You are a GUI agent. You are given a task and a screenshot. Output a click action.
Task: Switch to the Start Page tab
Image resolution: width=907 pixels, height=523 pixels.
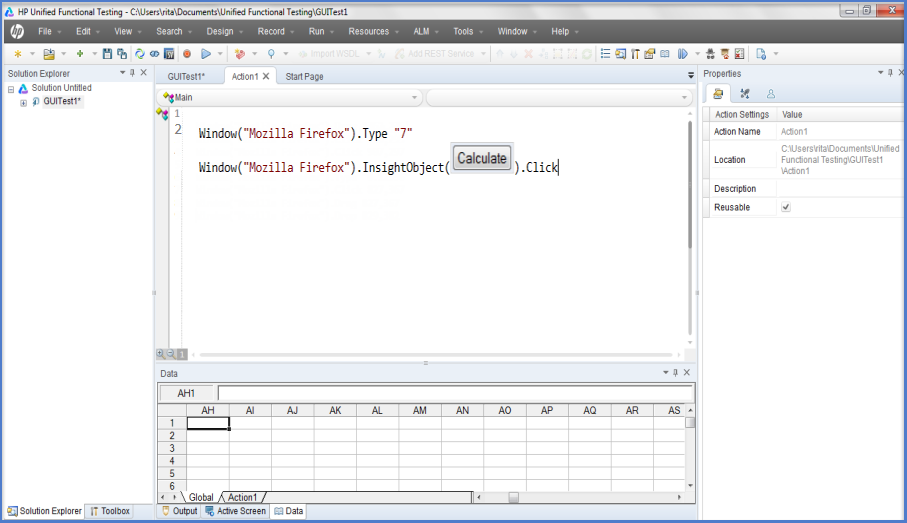(x=304, y=76)
